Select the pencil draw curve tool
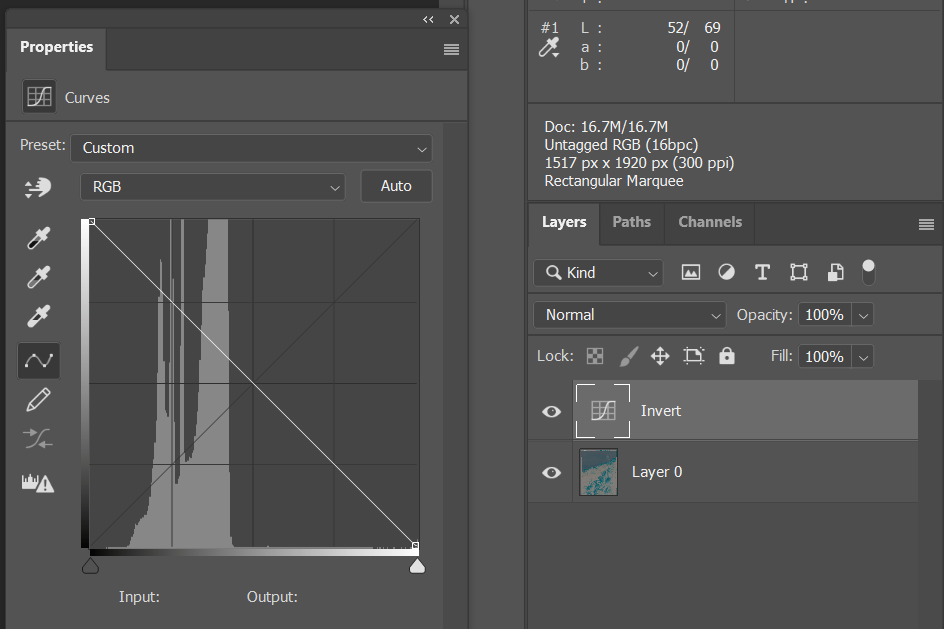Image resolution: width=944 pixels, height=629 pixels. click(38, 400)
